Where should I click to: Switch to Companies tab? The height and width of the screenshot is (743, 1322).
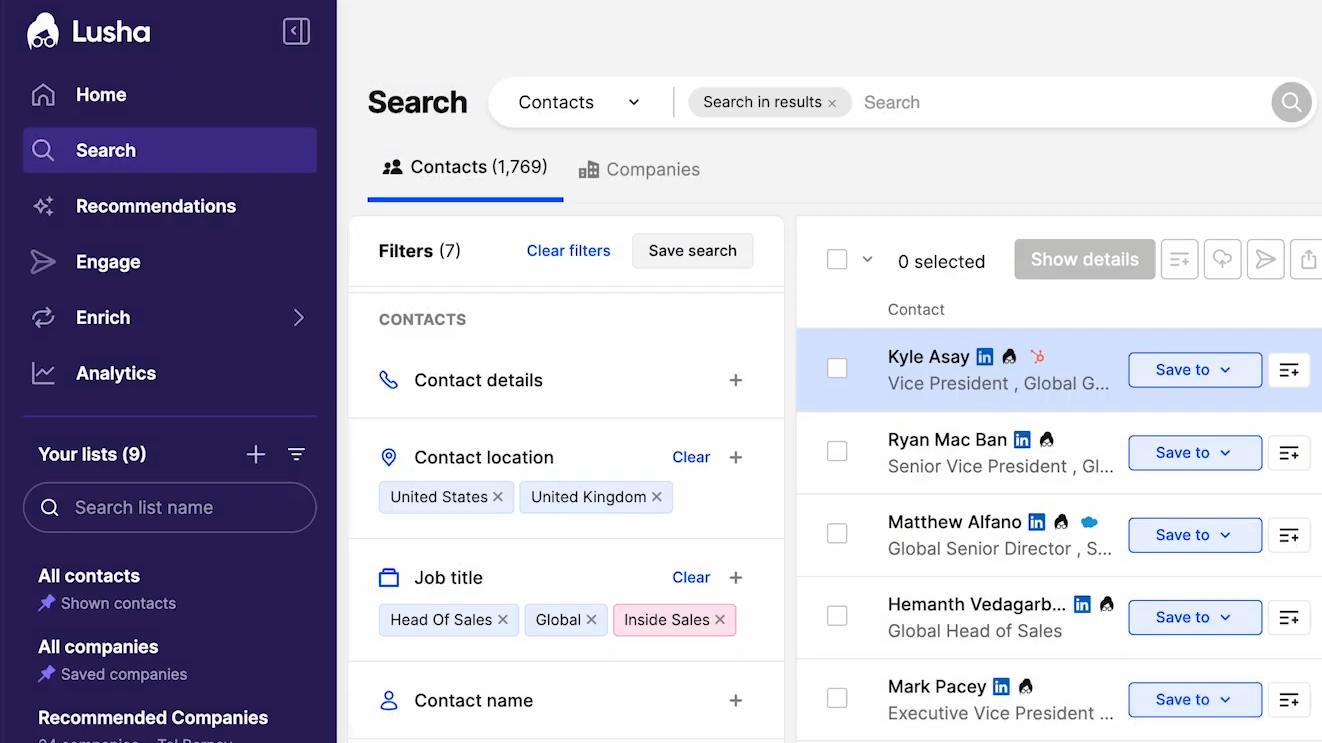tap(640, 169)
